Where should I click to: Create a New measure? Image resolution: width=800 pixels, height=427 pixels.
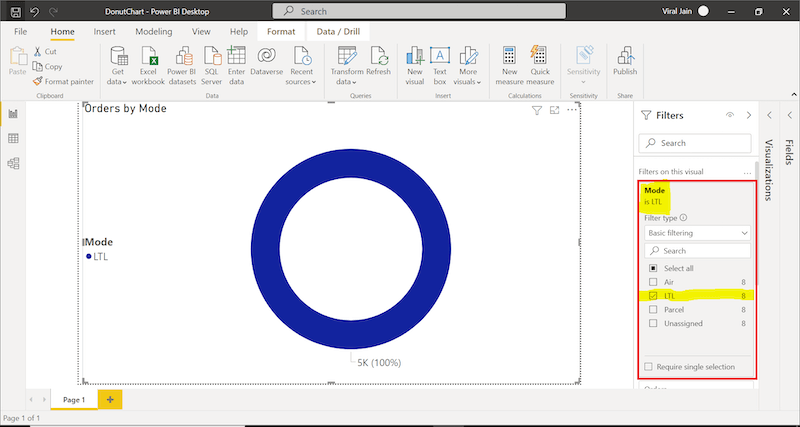click(x=509, y=65)
